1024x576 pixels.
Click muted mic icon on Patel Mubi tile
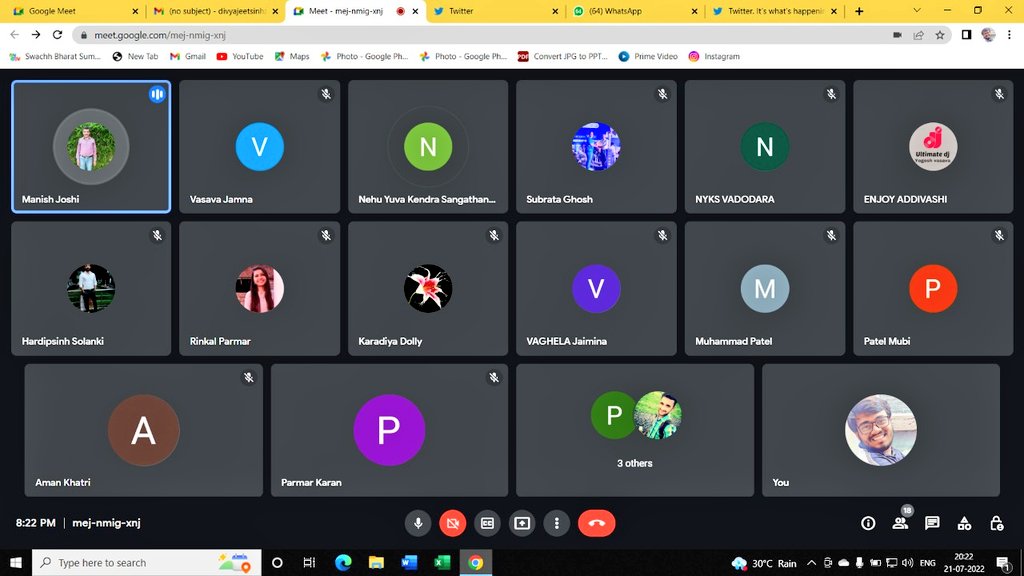coord(999,235)
